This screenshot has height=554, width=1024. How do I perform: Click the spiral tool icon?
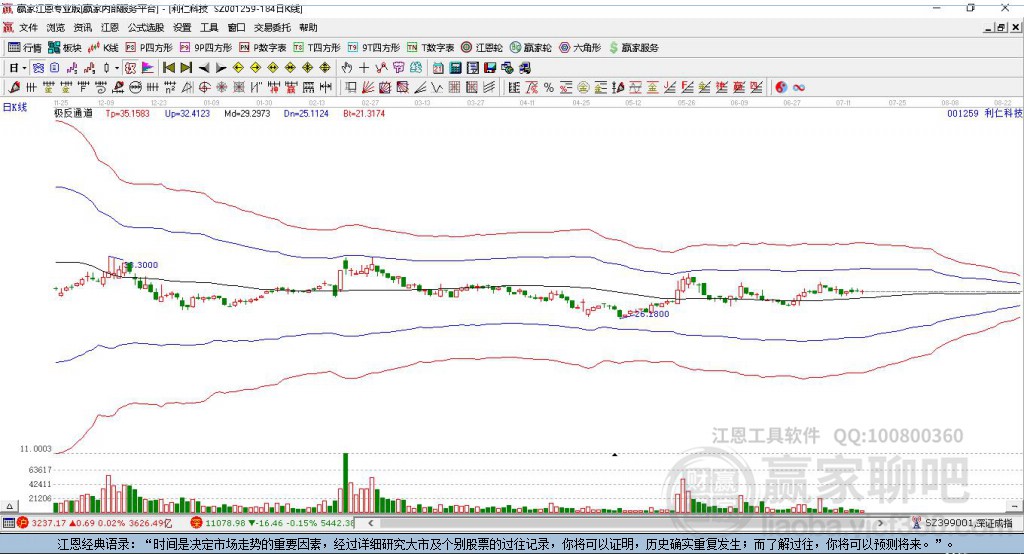pyautogui.click(x=101, y=88)
